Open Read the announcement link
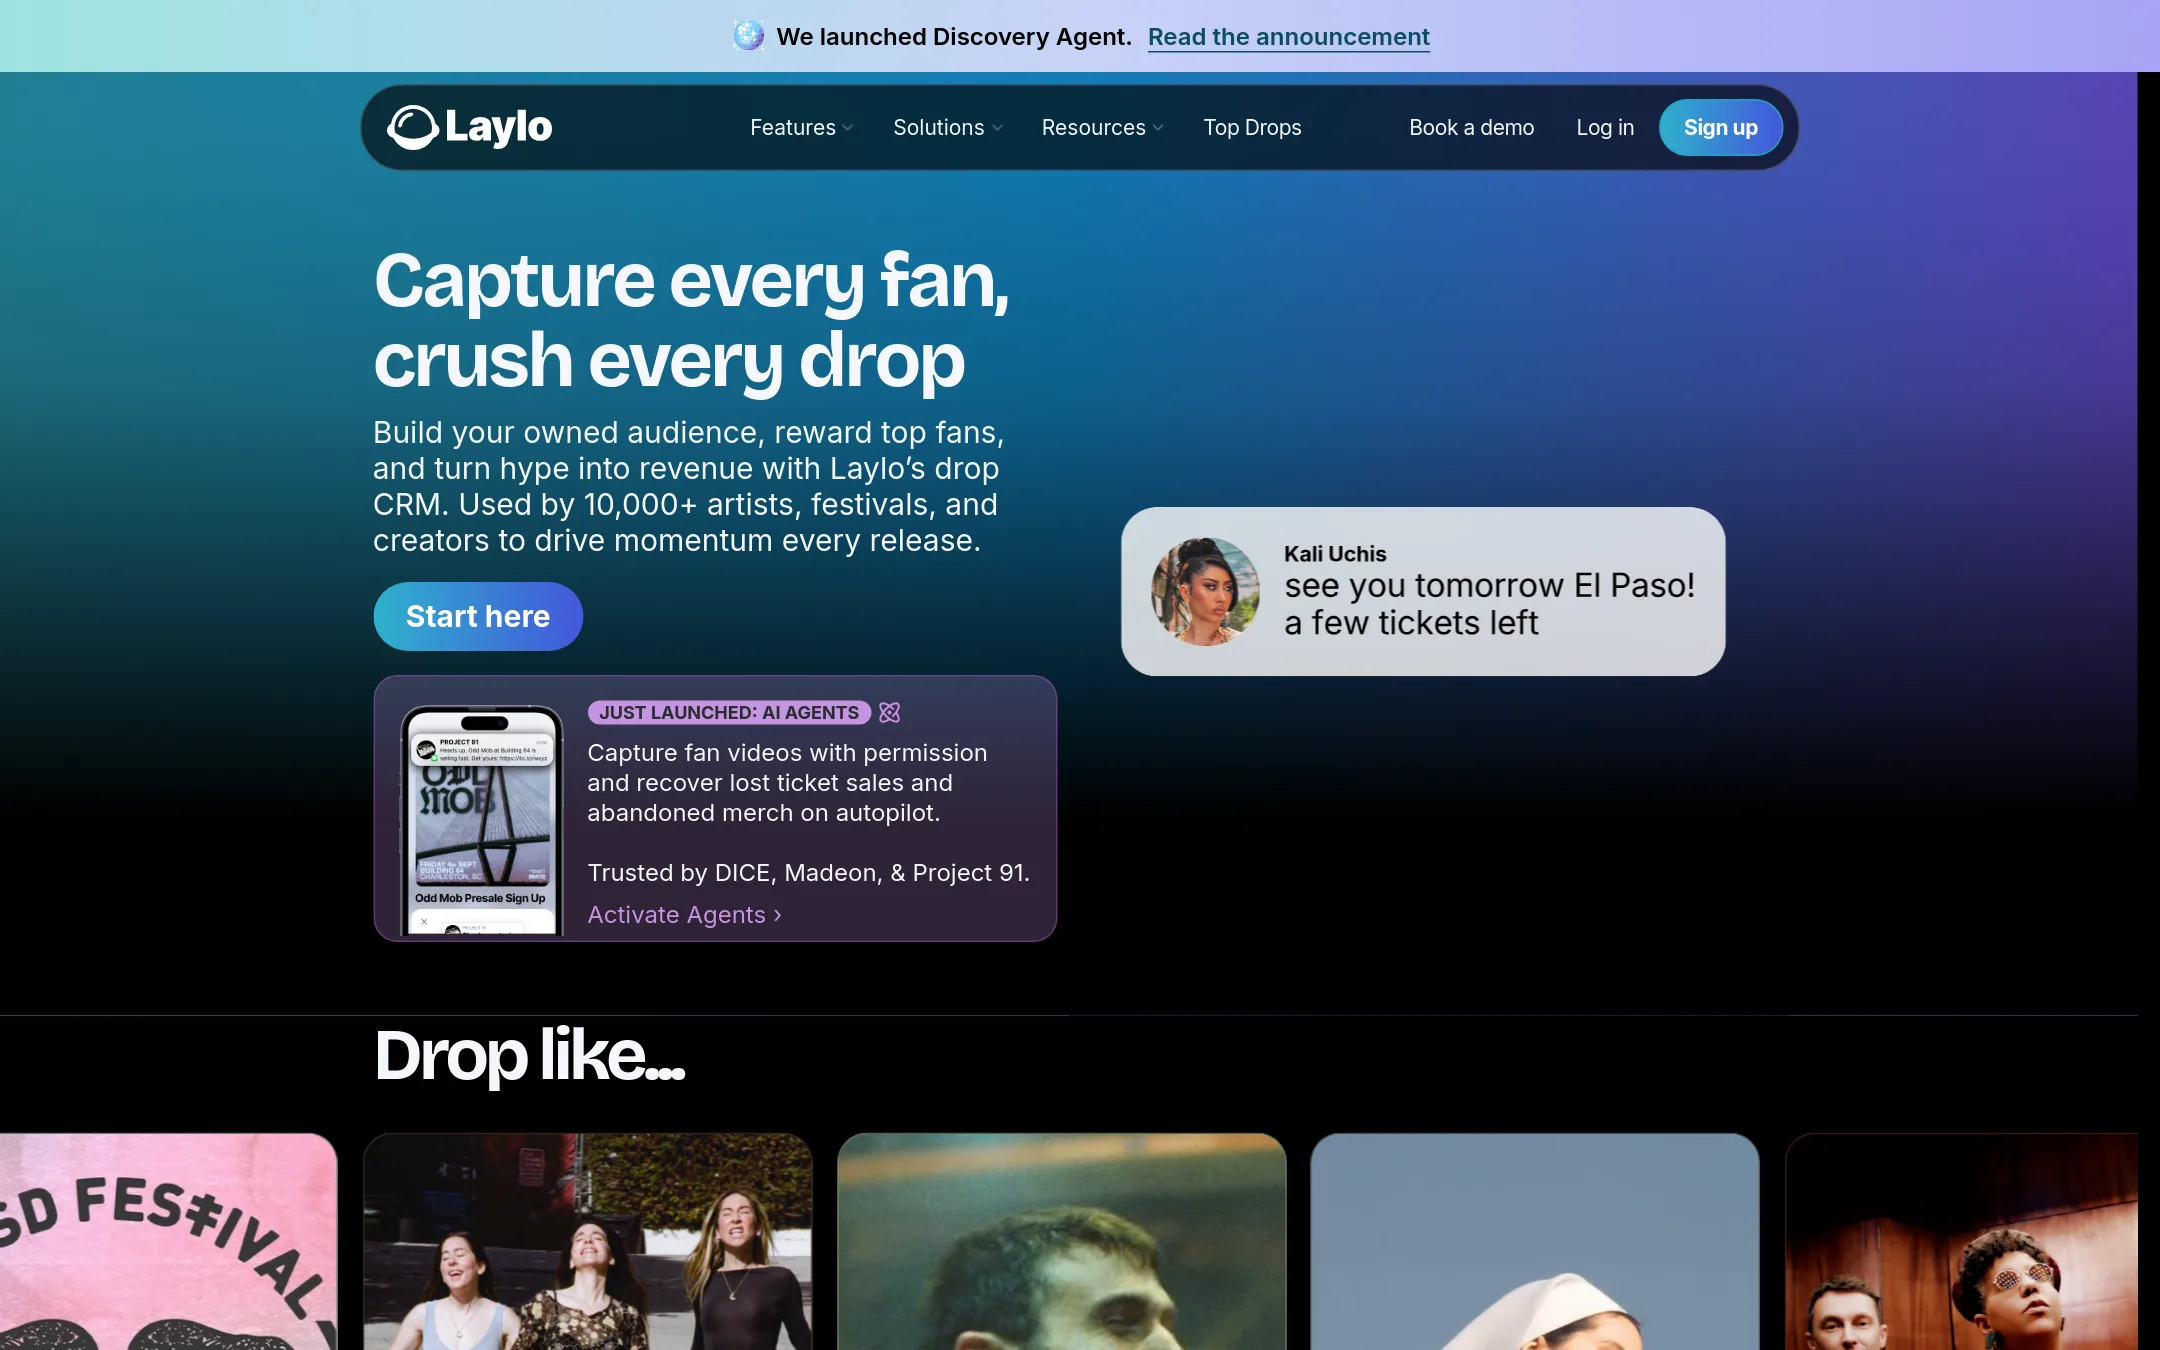This screenshot has height=1350, width=2160. (1288, 37)
